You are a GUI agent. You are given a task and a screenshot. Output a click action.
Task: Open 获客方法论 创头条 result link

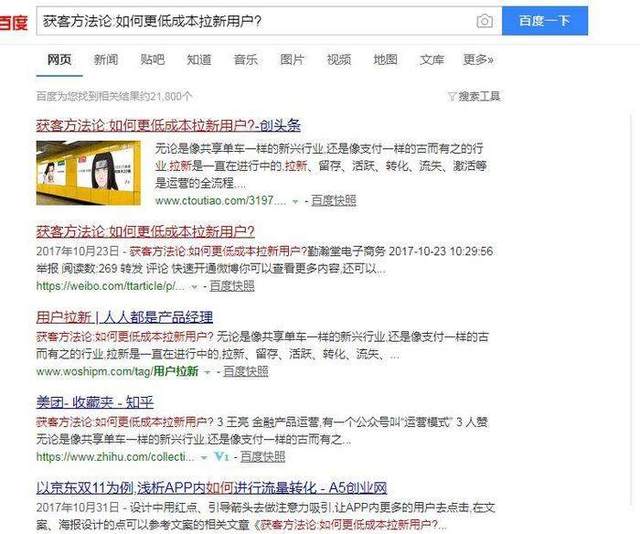(x=168, y=125)
